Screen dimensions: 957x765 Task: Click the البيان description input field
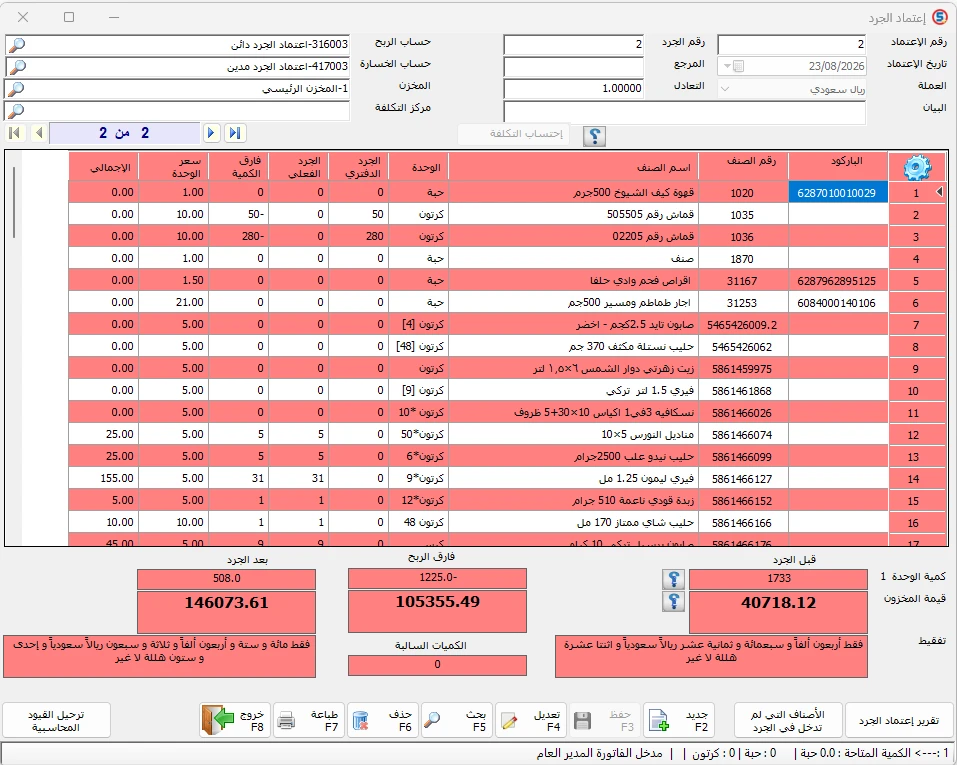pos(684,112)
